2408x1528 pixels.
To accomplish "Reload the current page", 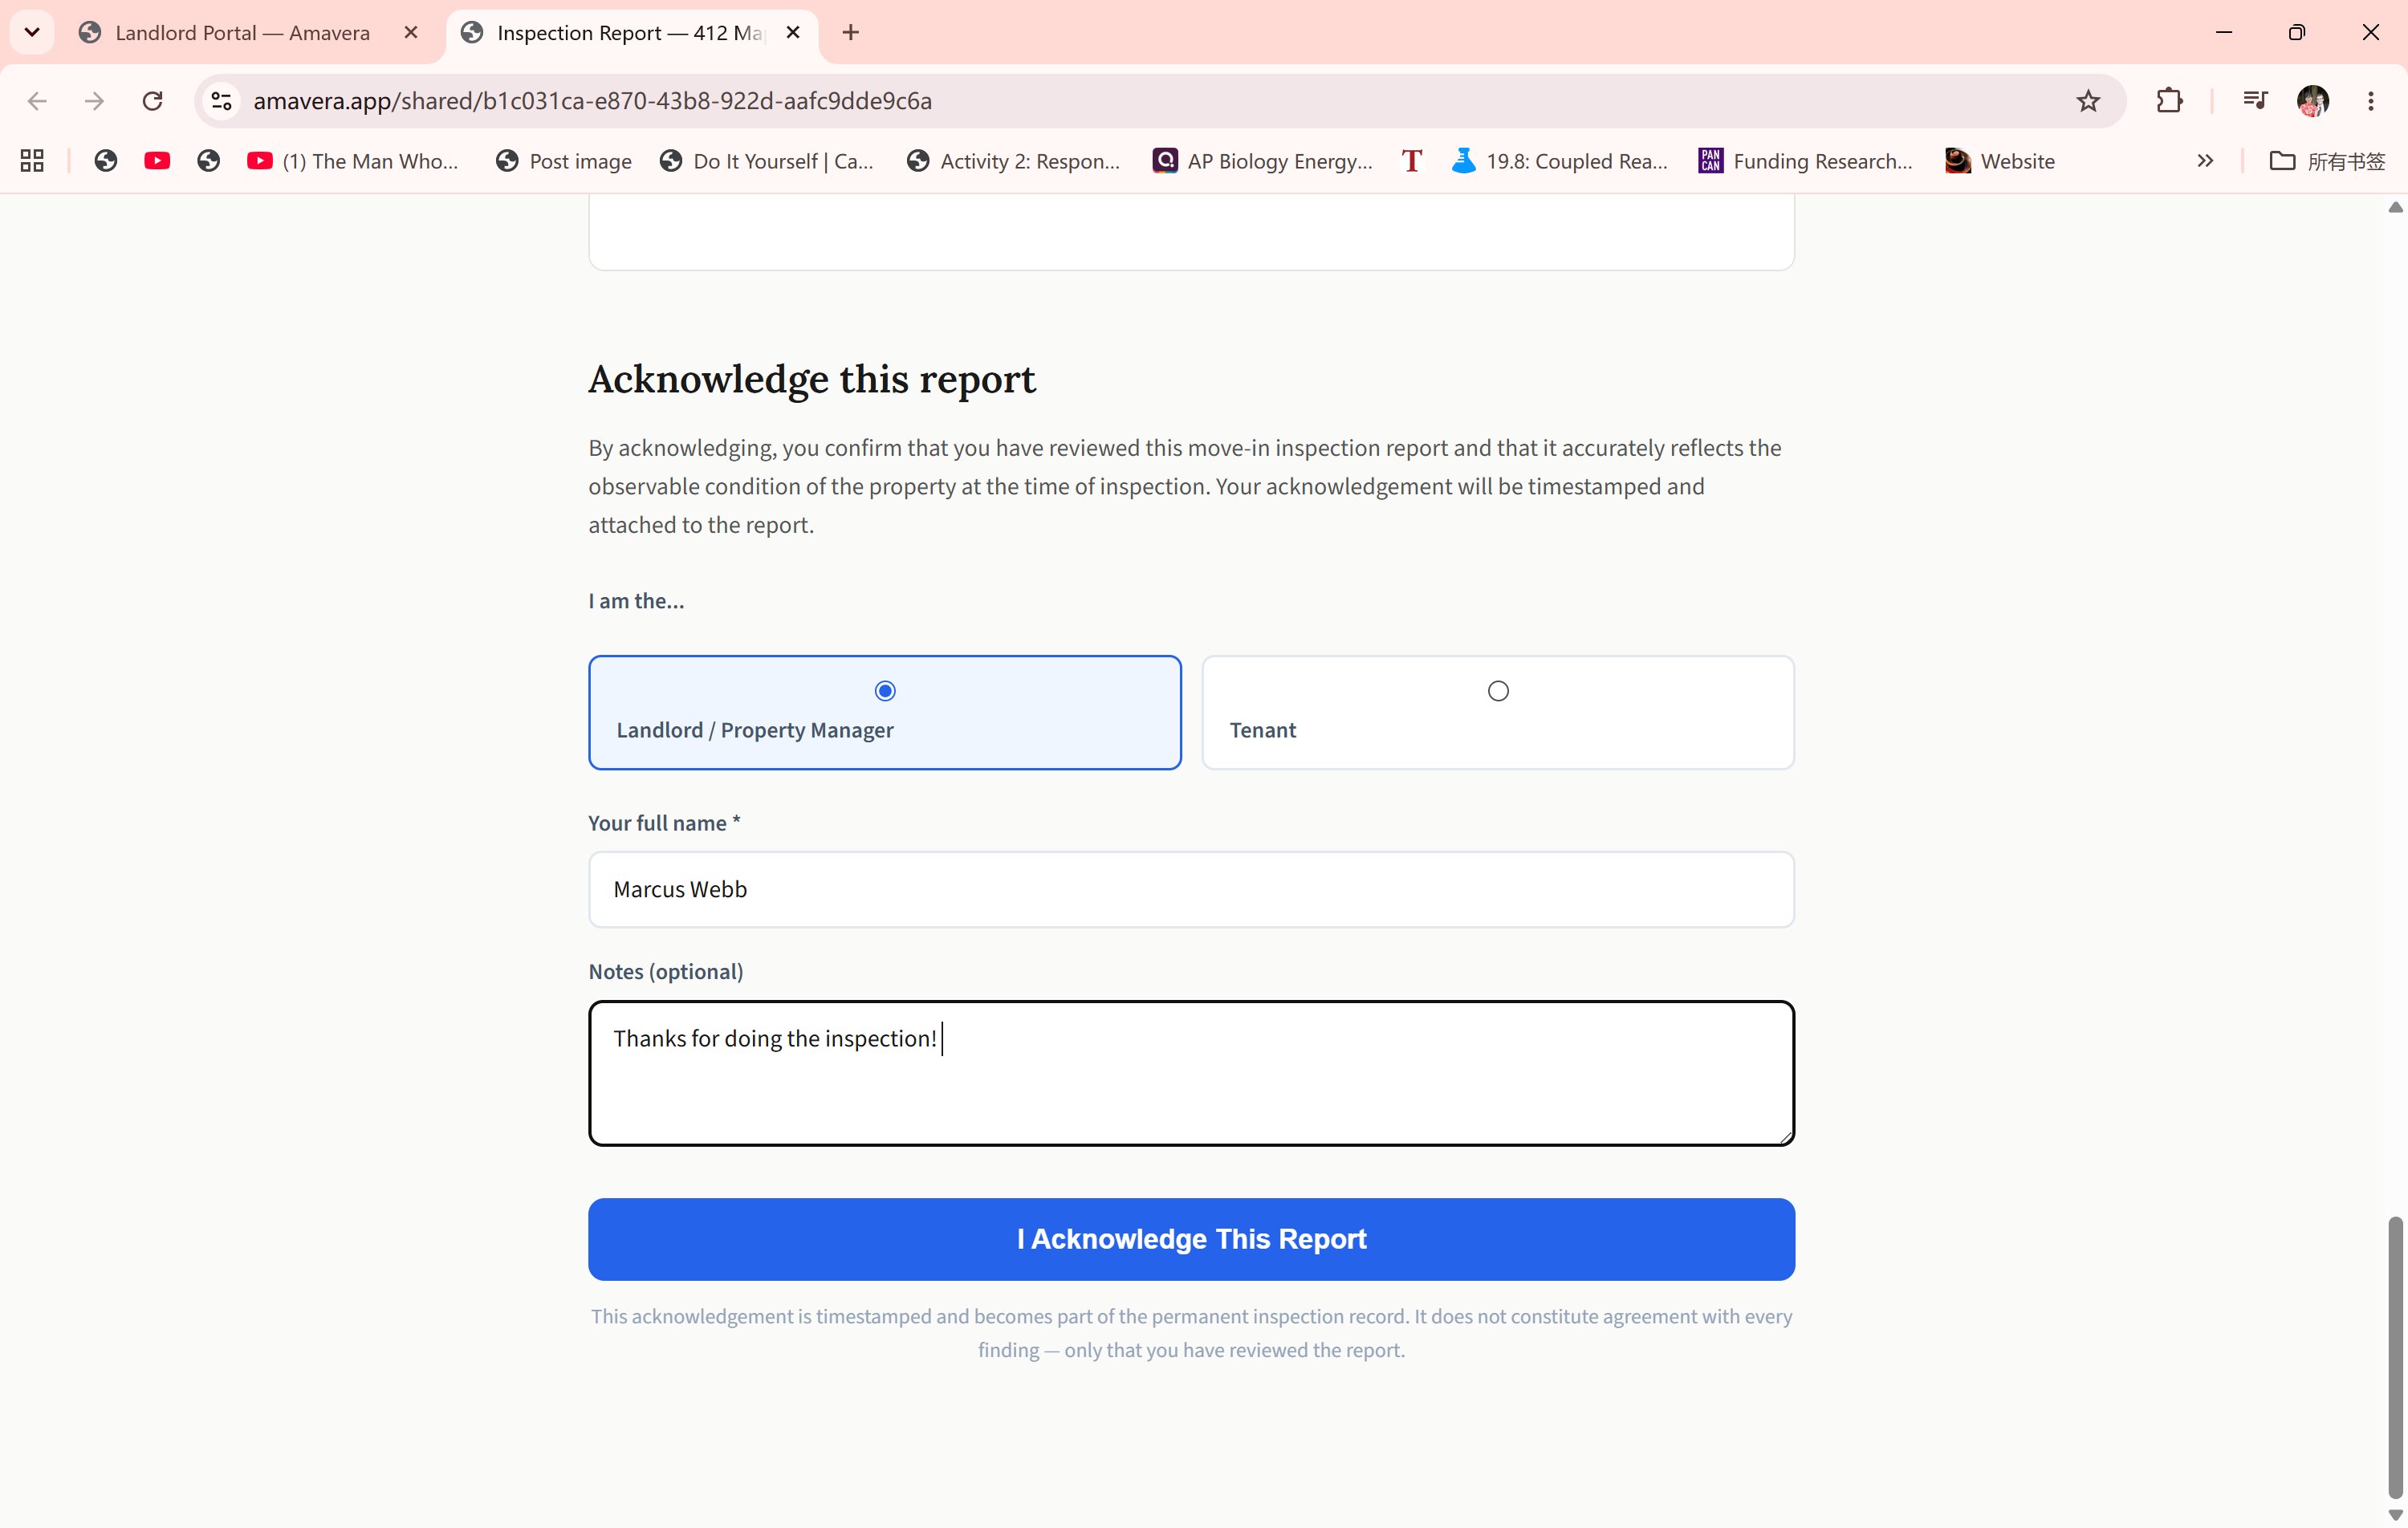I will 152,101.
